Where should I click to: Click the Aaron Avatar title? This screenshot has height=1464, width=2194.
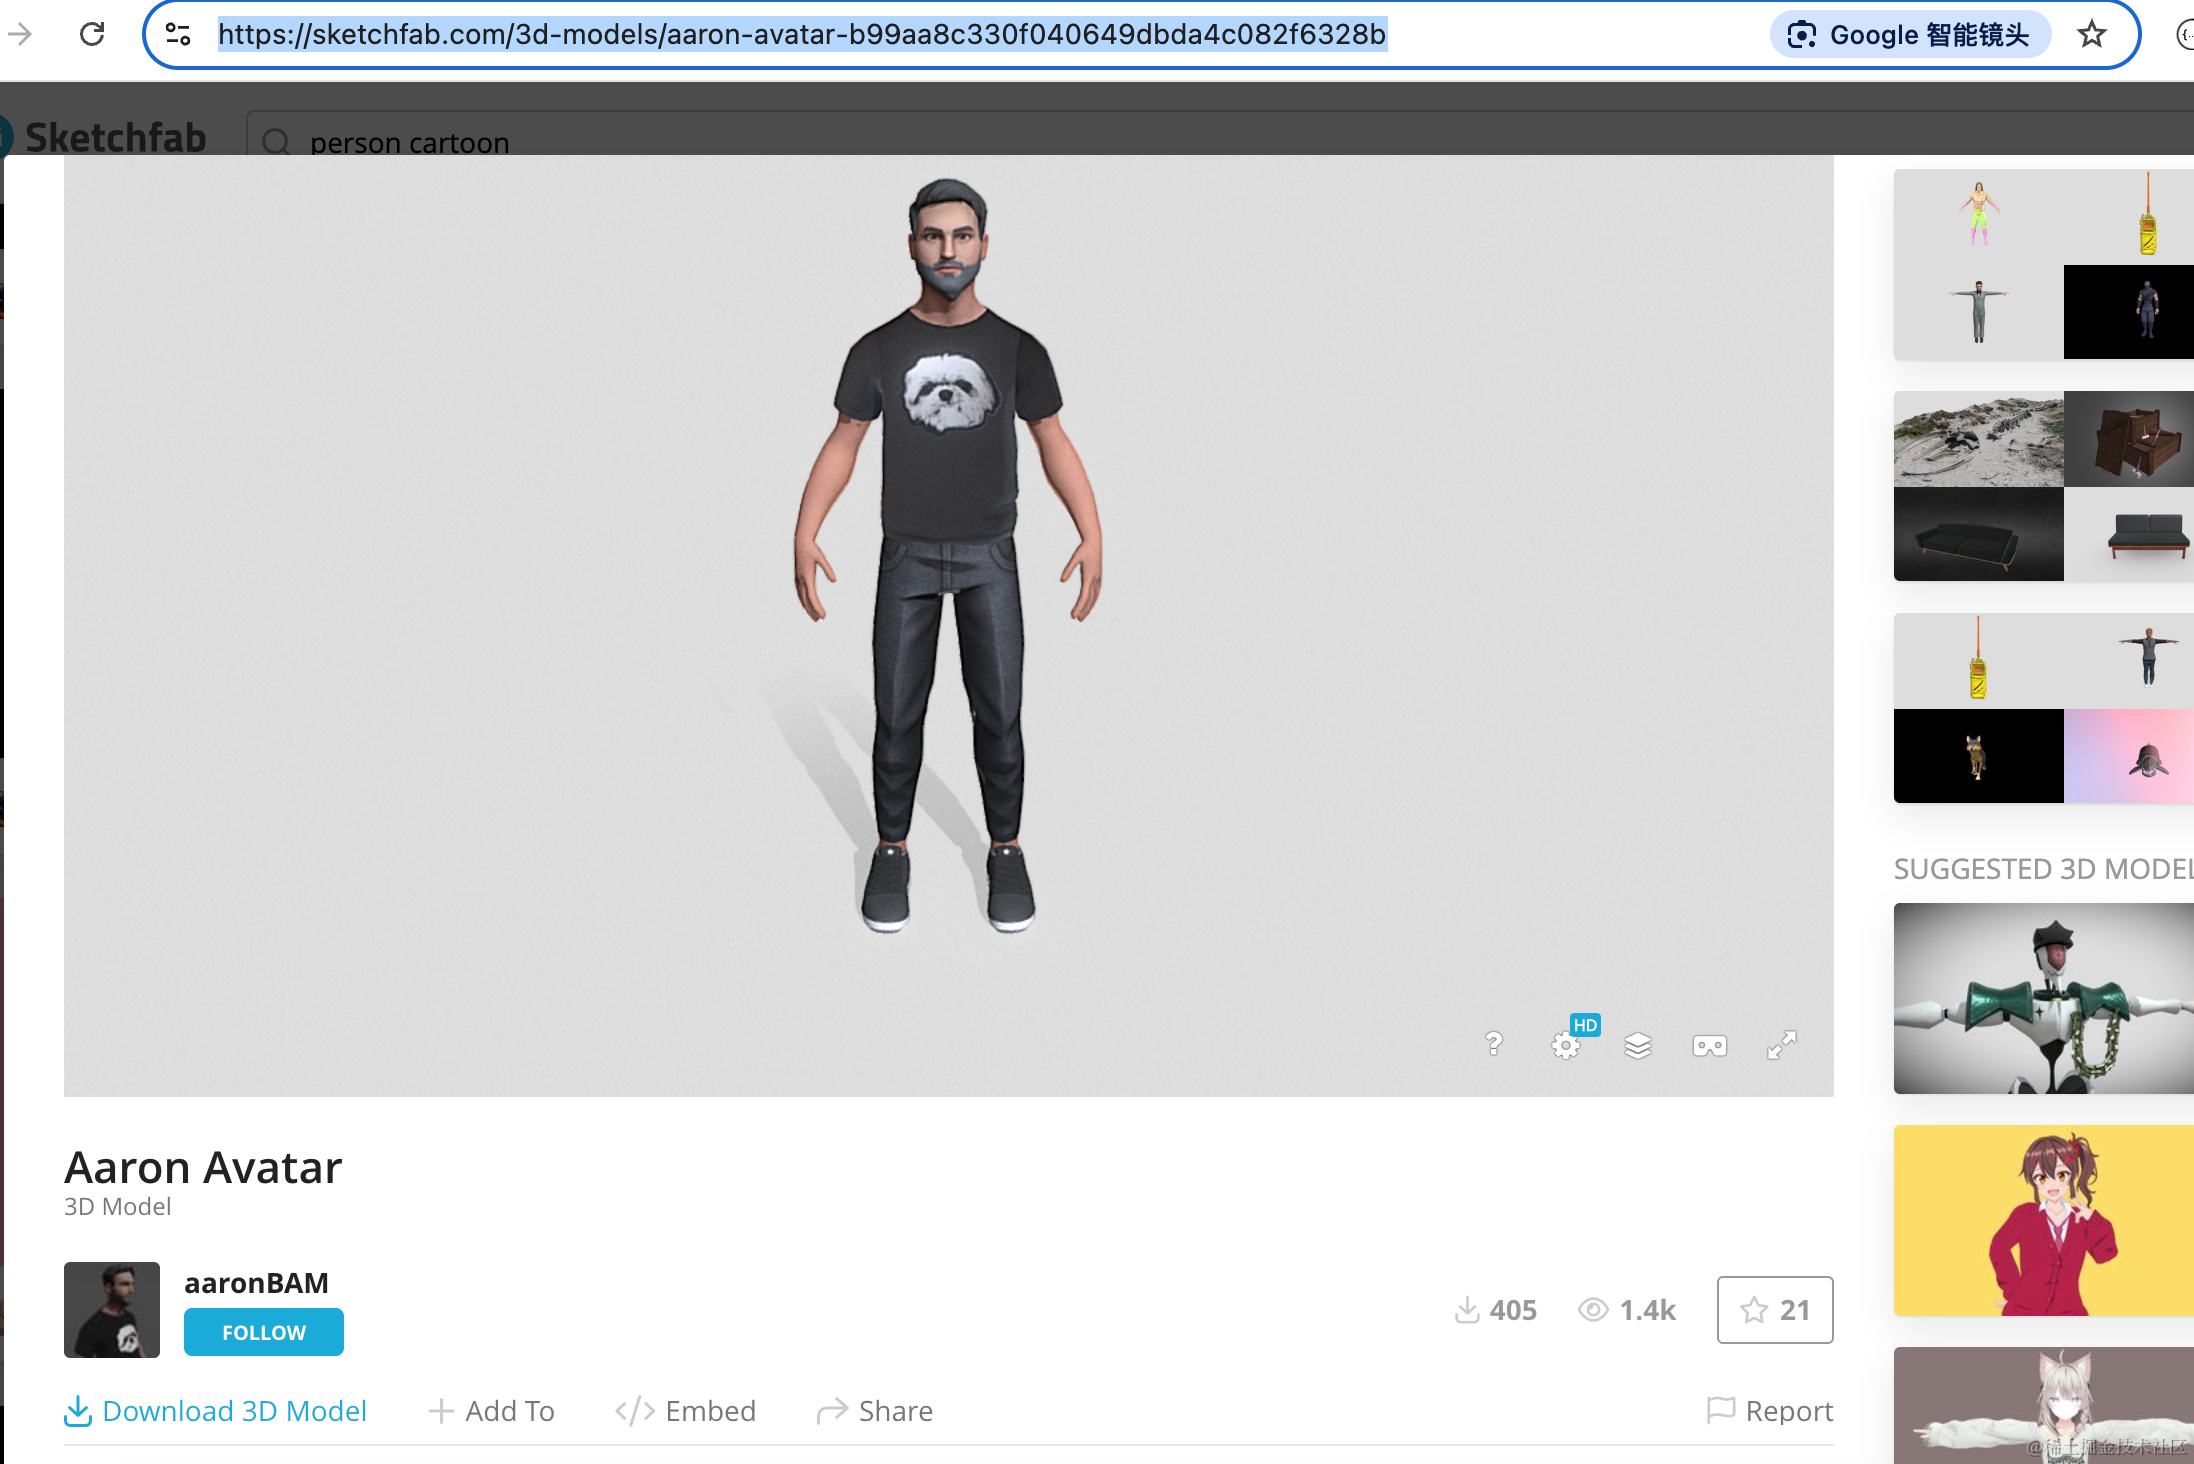(203, 1167)
